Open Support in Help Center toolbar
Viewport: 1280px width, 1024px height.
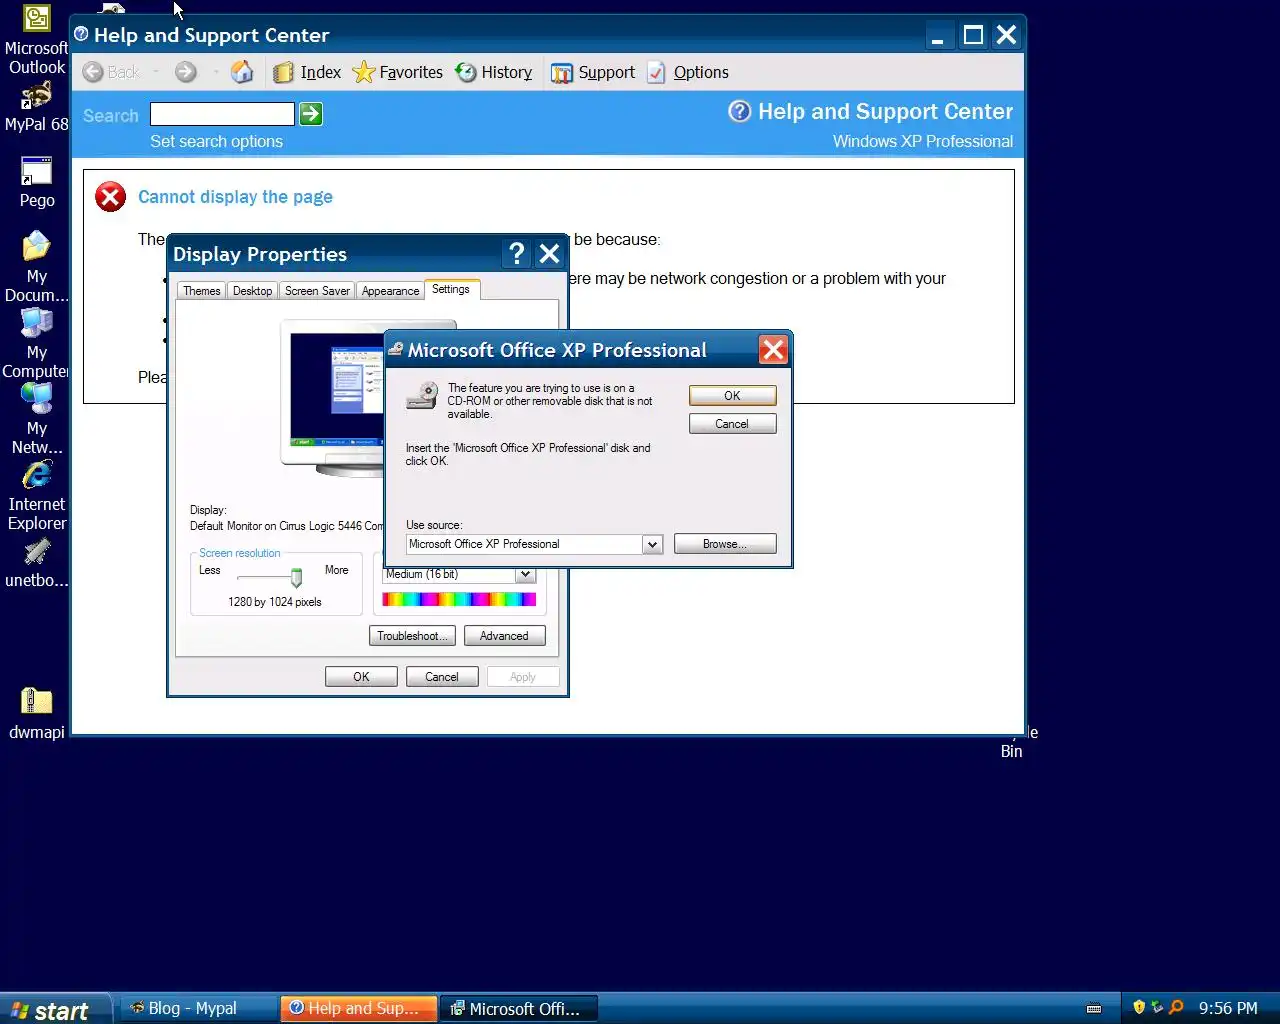coord(593,72)
